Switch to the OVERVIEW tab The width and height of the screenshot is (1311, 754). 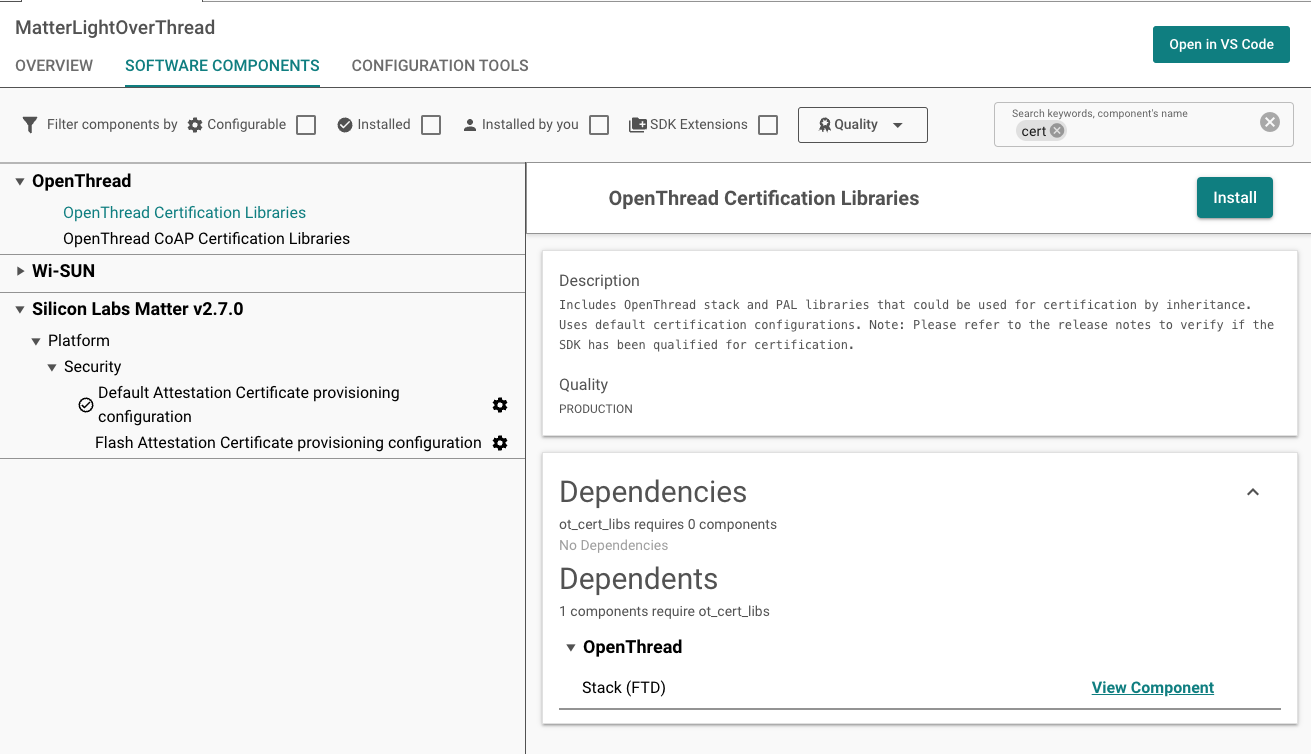pyautogui.click(x=54, y=66)
